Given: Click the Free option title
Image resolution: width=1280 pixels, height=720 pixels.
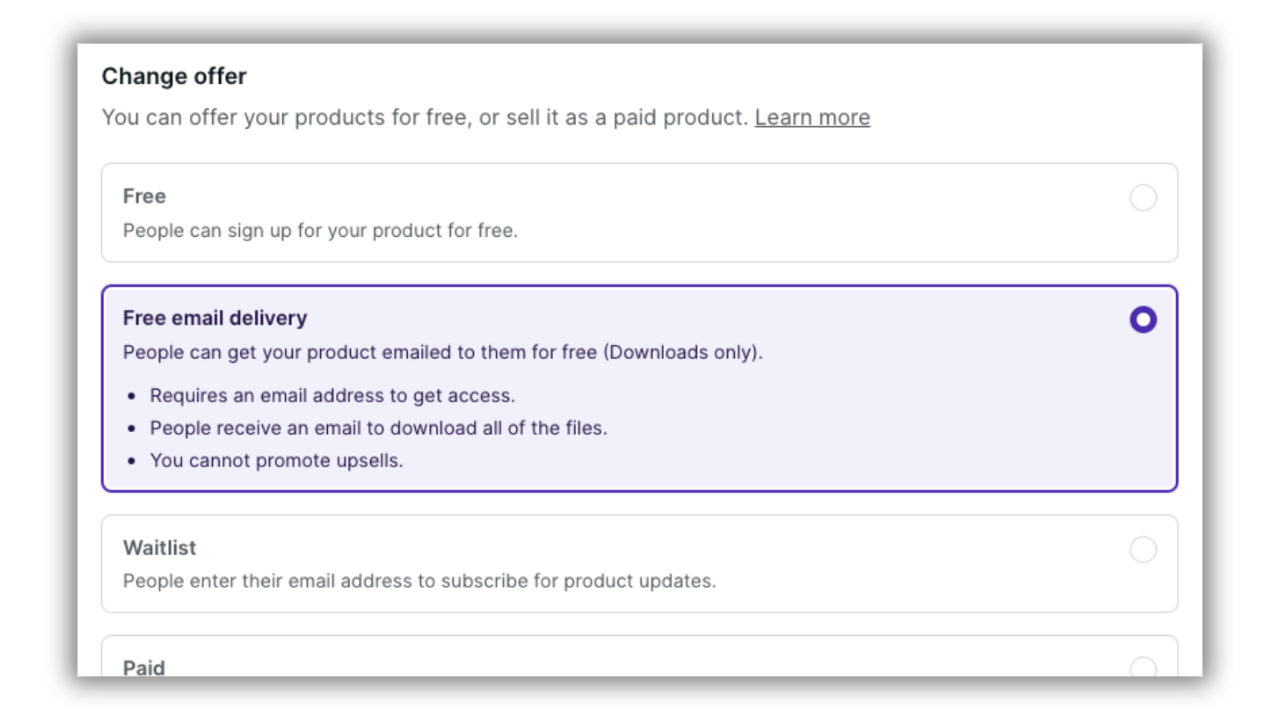Looking at the screenshot, I should point(144,196).
